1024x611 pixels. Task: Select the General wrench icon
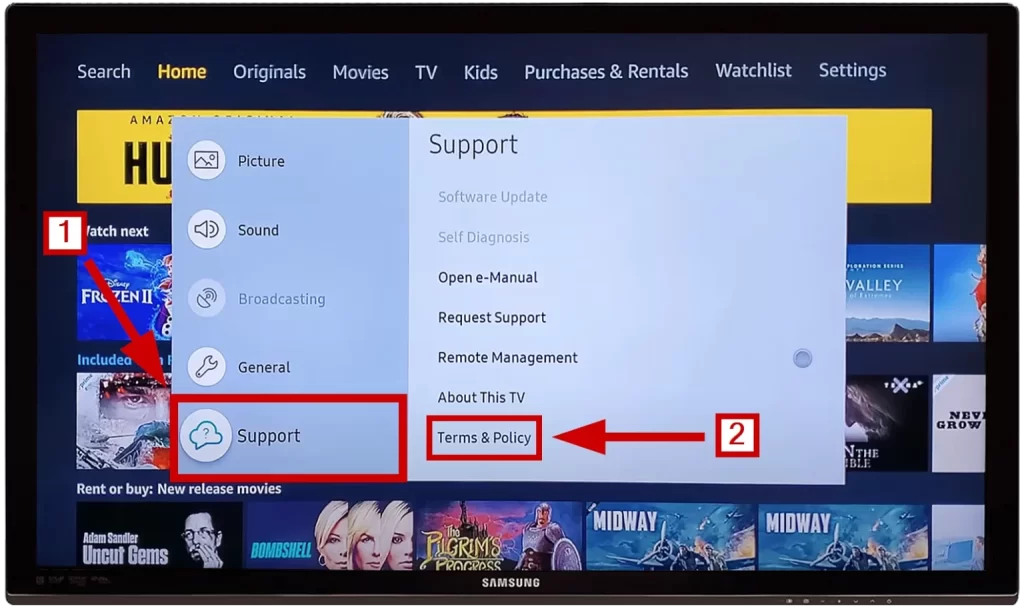coord(206,367)
